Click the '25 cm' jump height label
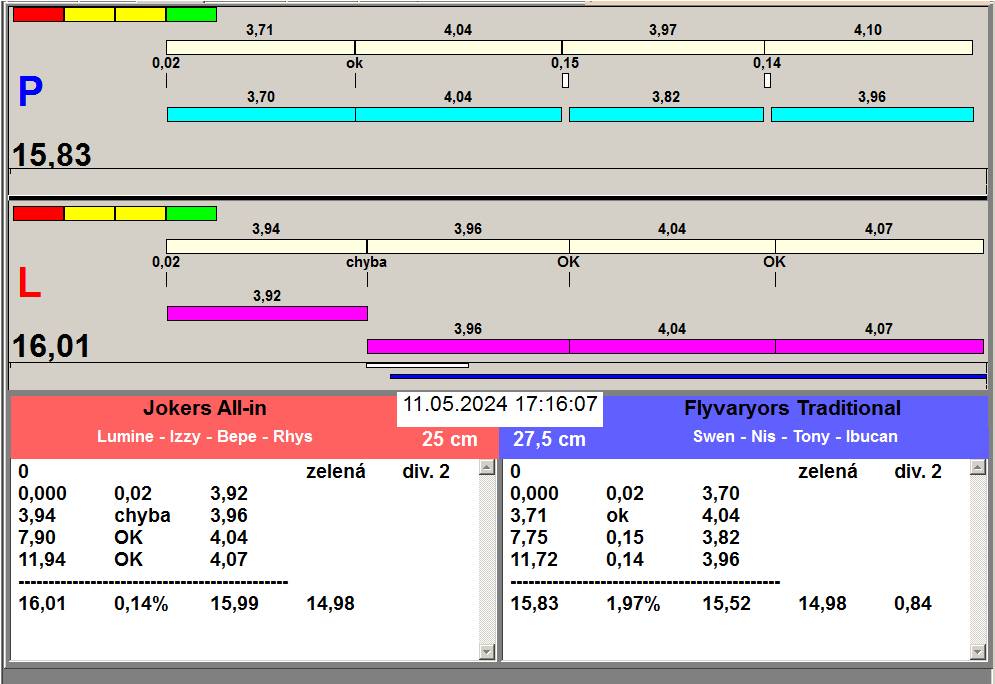This screenshot has height=684, width=995. [x=449, y=439]
